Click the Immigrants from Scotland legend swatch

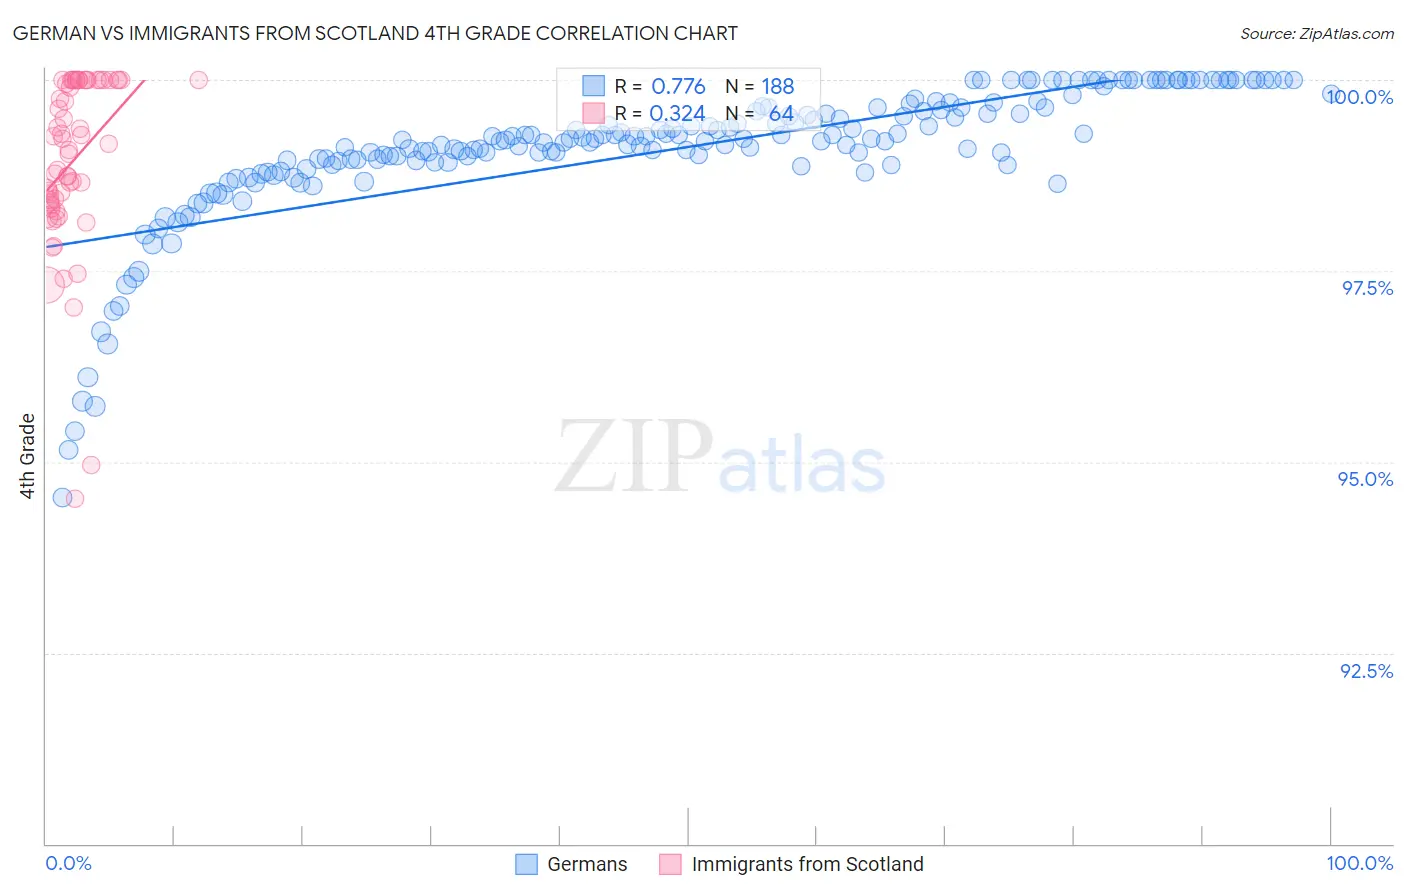(670, 865)
